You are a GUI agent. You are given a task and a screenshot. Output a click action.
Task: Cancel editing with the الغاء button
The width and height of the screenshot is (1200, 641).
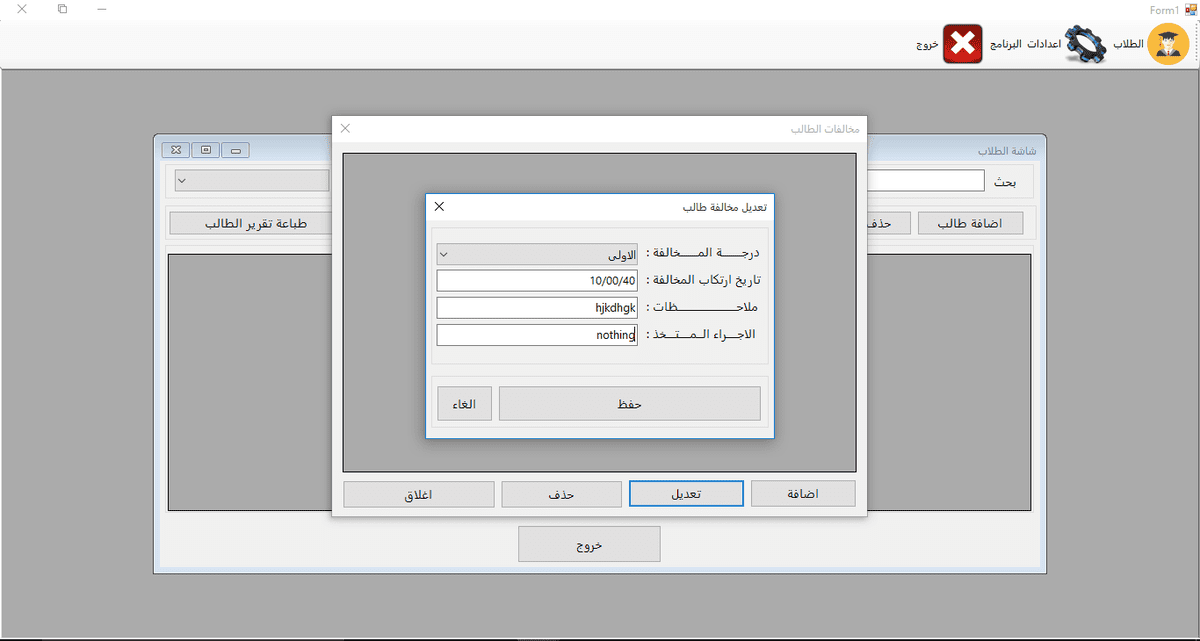[x=464, y=404]
